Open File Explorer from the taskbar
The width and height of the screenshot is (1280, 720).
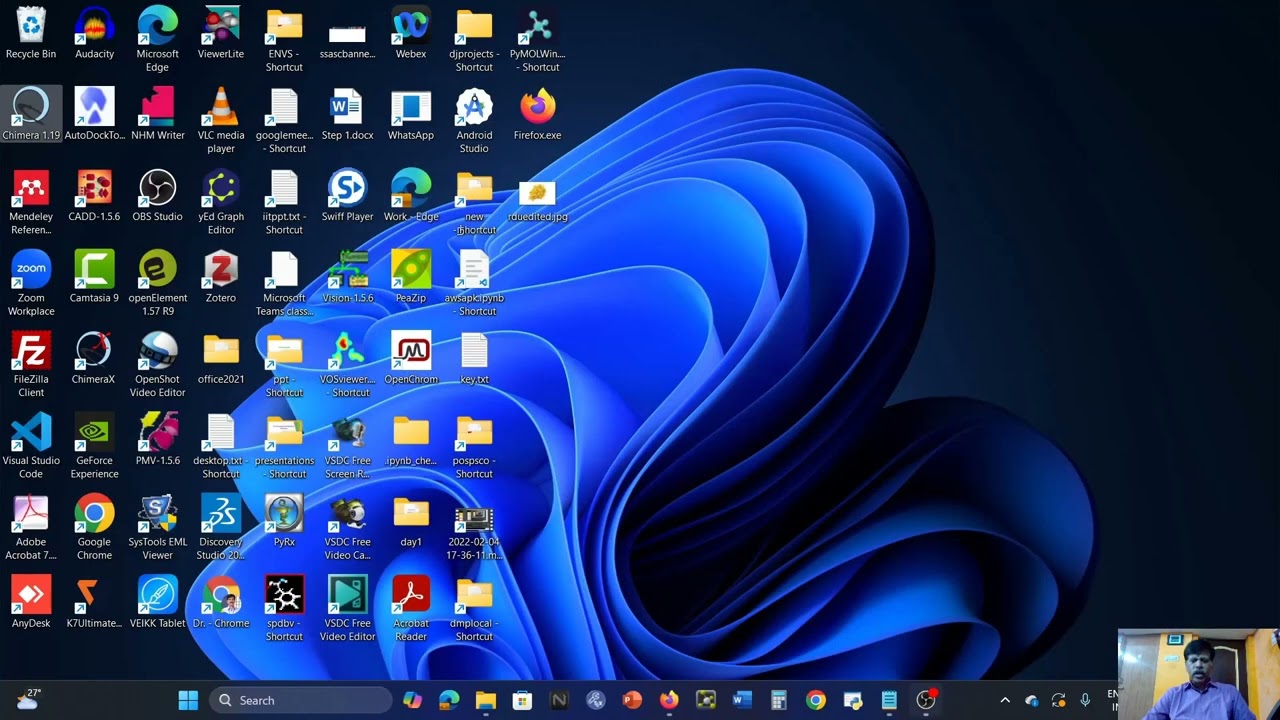click(x=485, y=700)
